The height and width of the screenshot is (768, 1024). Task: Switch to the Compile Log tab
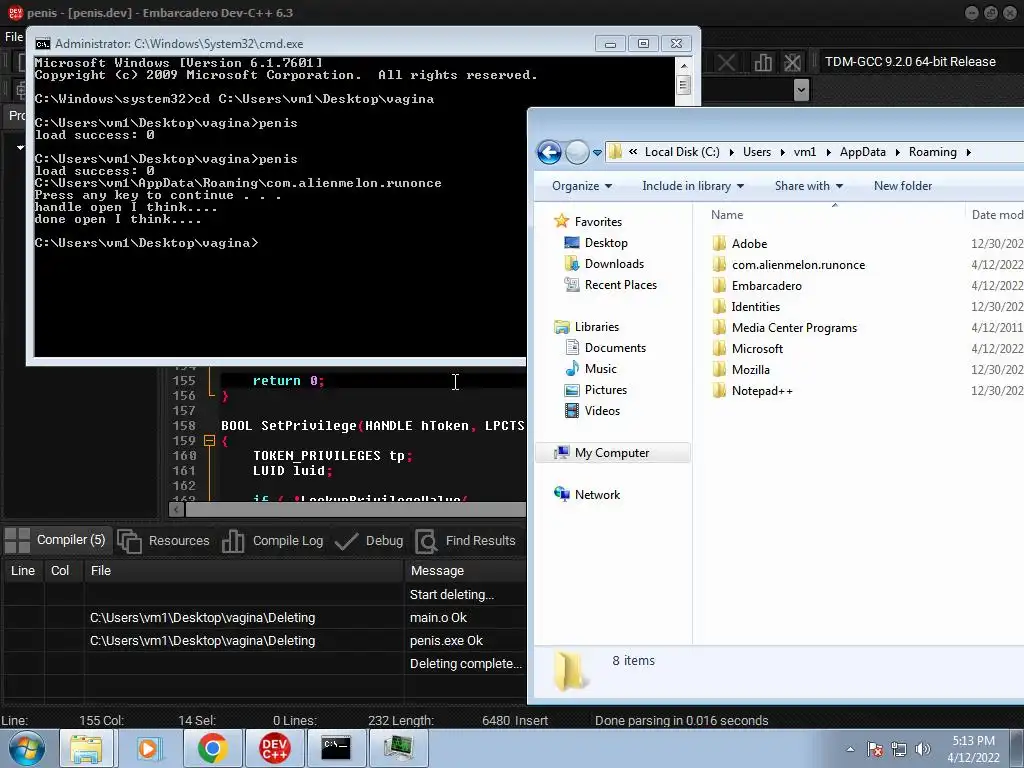tap(272, 541)
